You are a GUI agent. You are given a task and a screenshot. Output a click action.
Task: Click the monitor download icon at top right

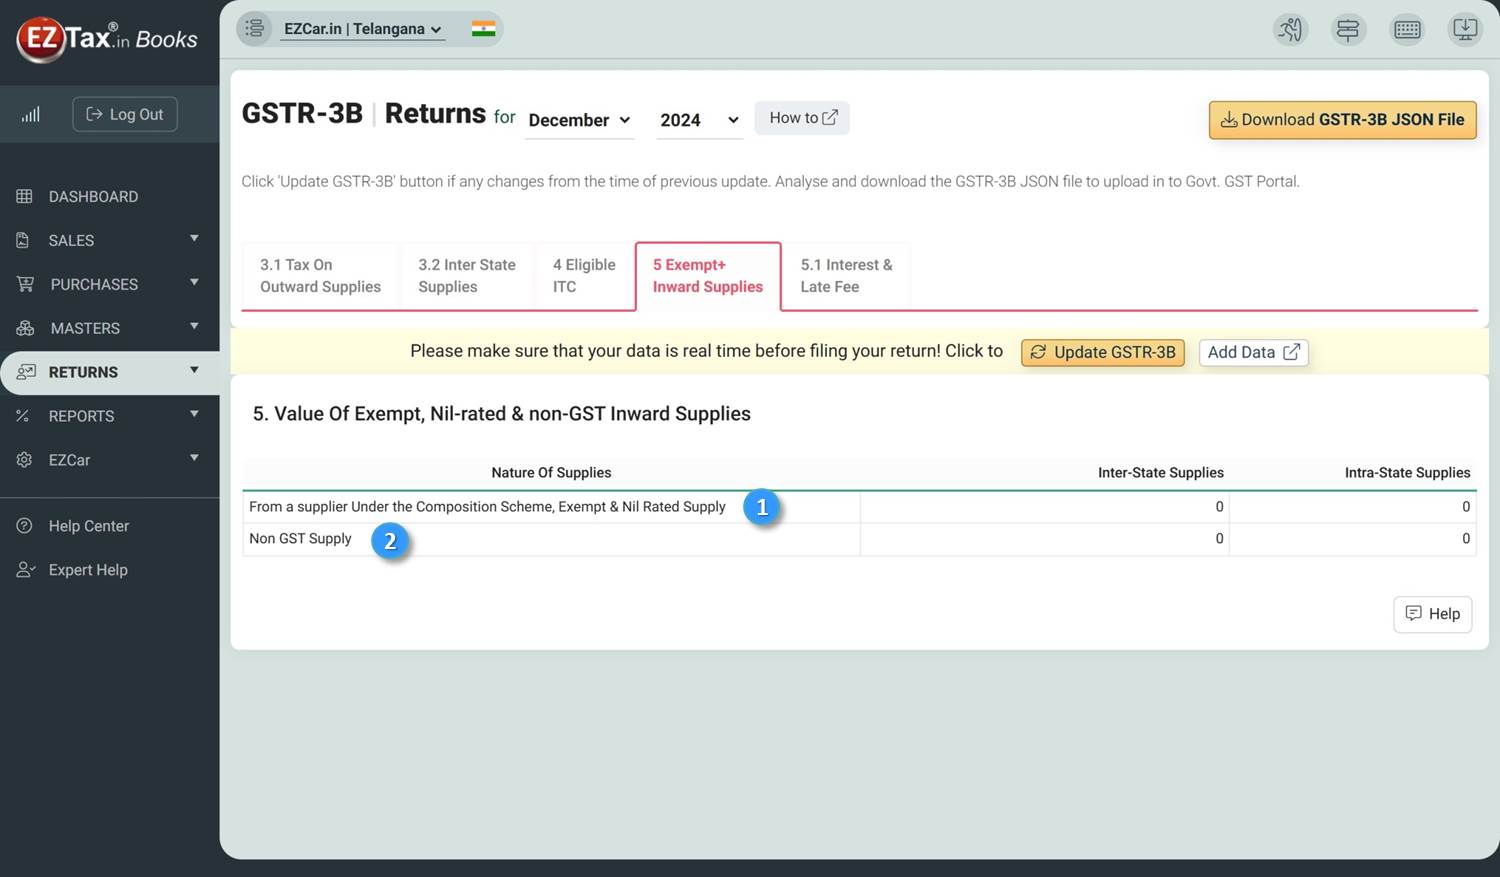[1465, 29]
